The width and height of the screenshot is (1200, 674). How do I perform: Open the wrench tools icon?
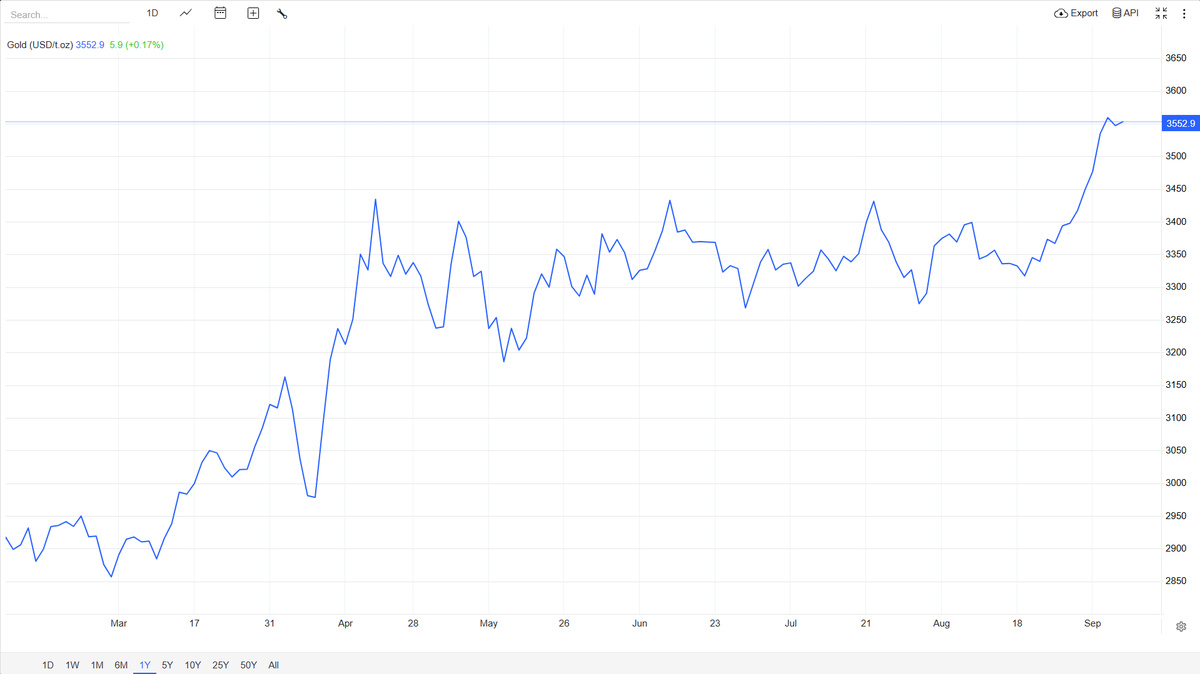tap(282, 13)
